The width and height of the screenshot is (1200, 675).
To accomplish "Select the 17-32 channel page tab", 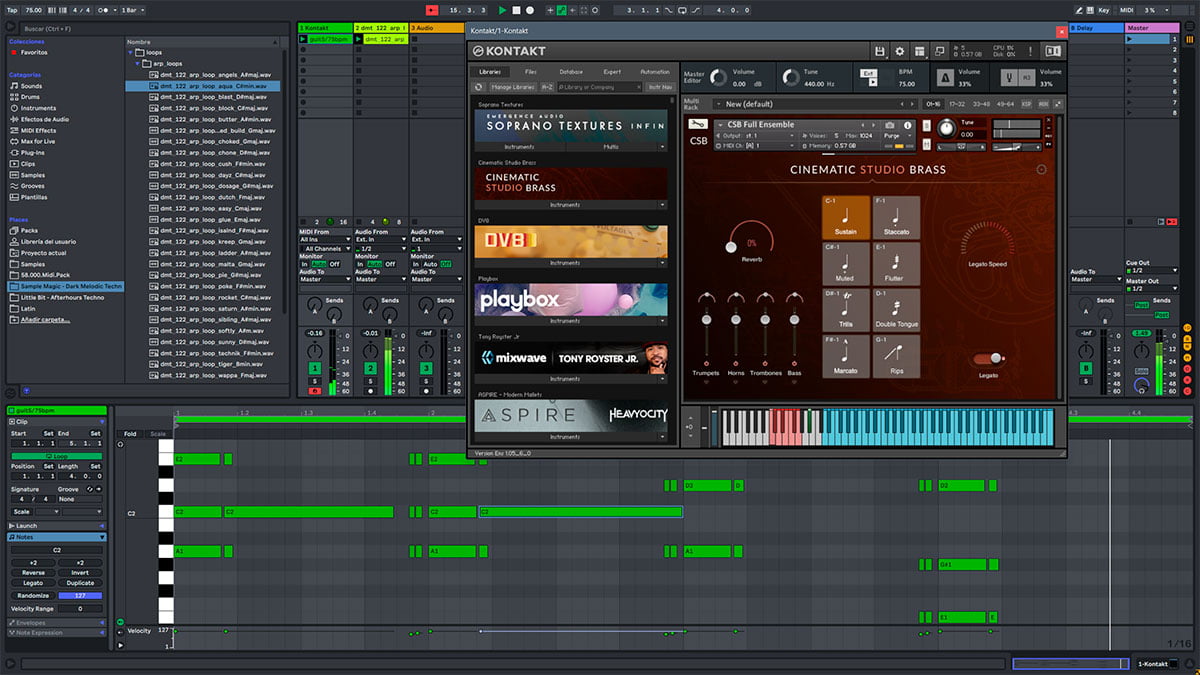I will pos(957,104).
